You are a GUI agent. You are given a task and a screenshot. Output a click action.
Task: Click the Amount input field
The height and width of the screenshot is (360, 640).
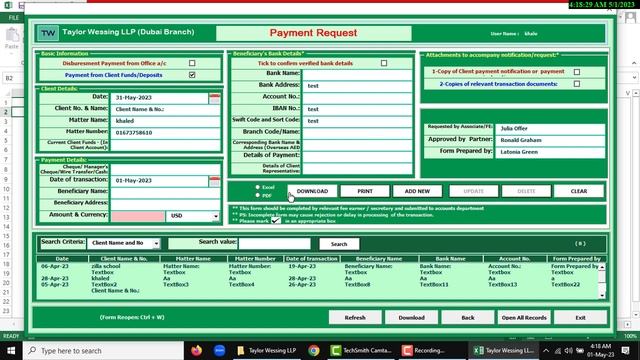click(138, 216)
